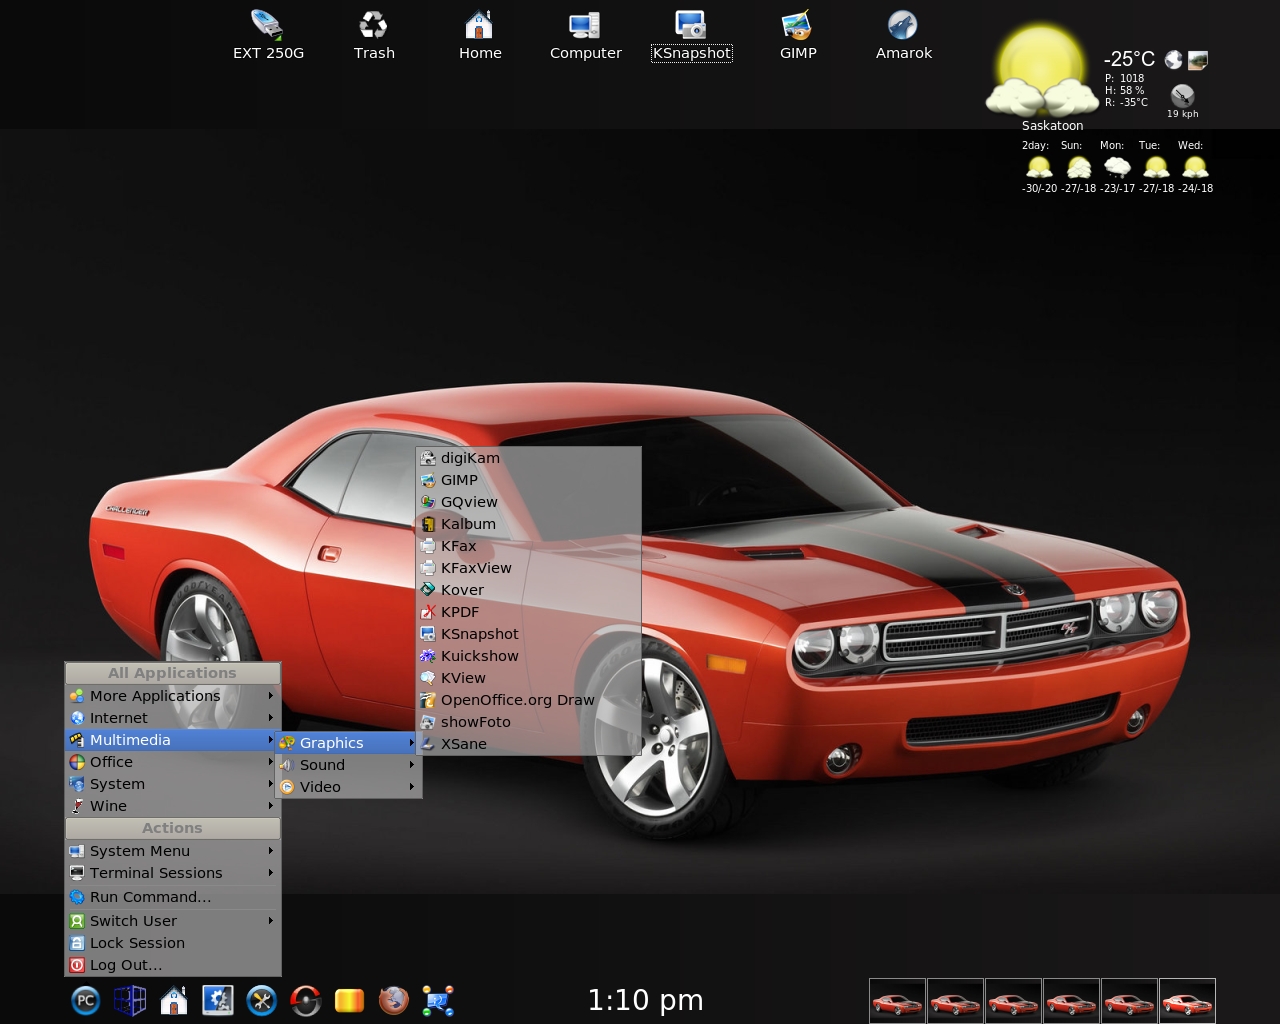The image size is (1280, 1024).
Task: Expand the Sound submenu arrow
Action: [x=411, y=764]
